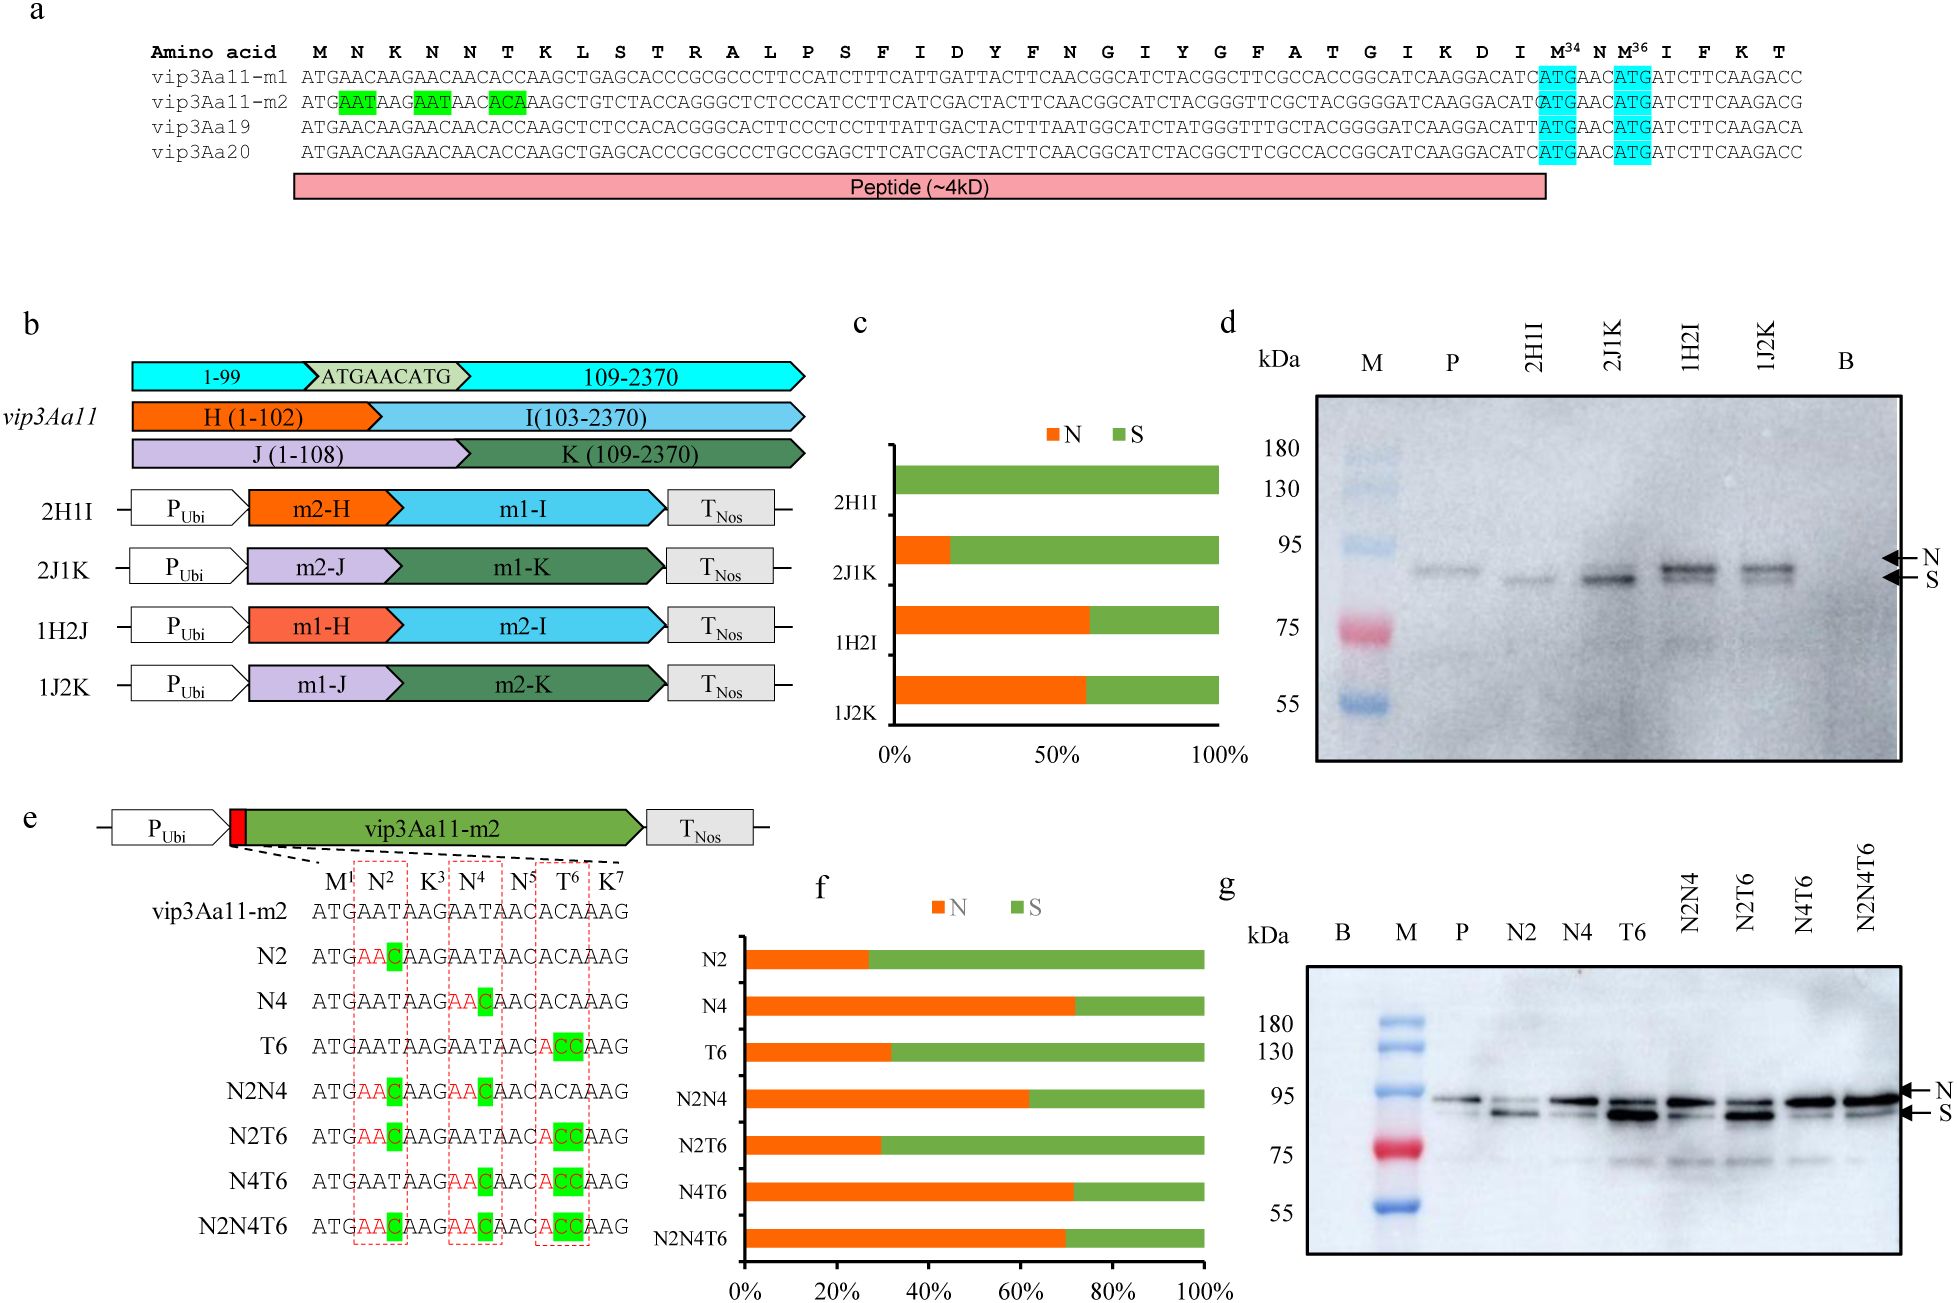Select the dark green K (109-2370) segment
1957x1303 pixels.
point(630,454)
